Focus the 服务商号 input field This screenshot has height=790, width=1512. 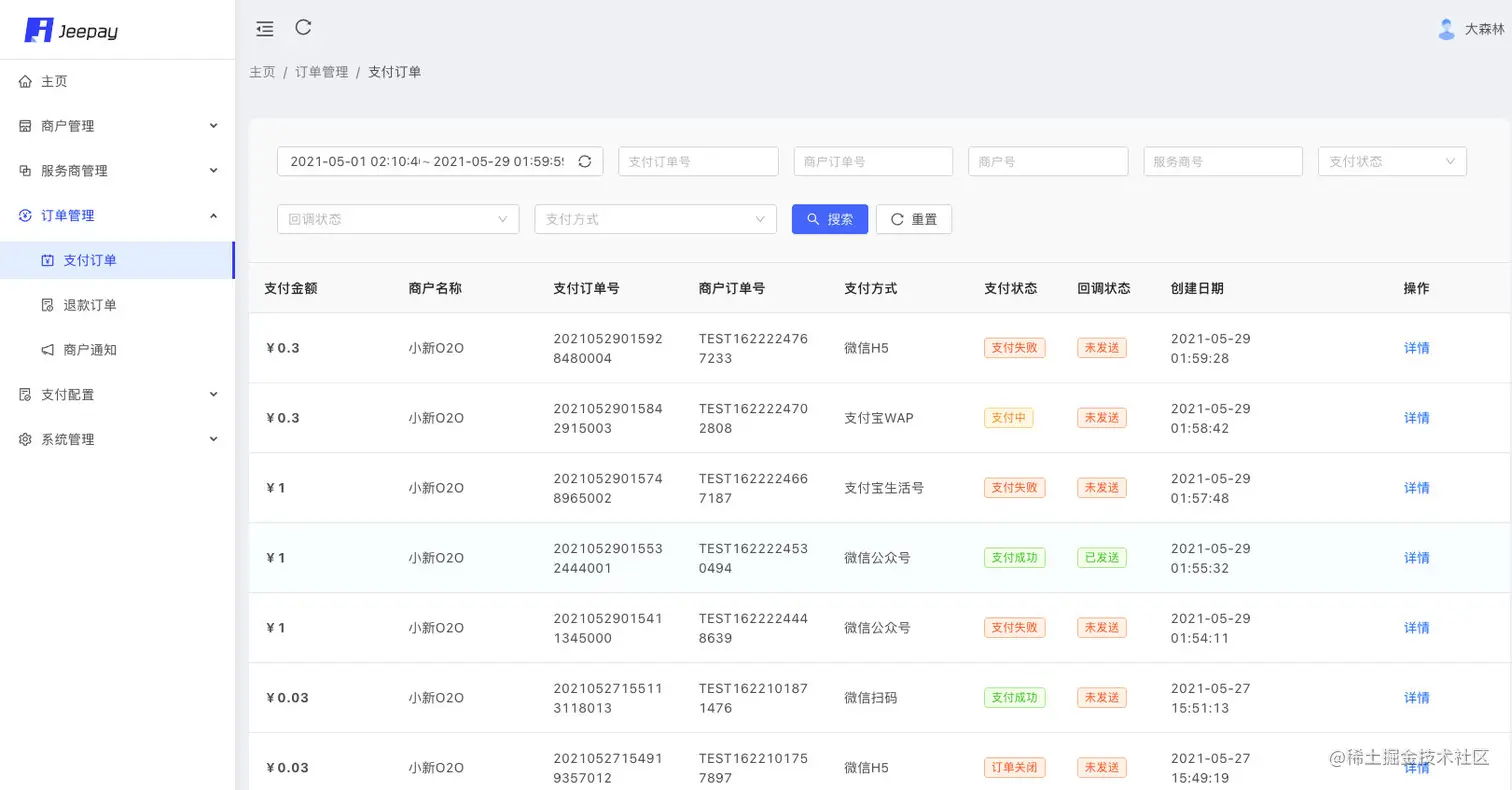[x=1223, y=161]
